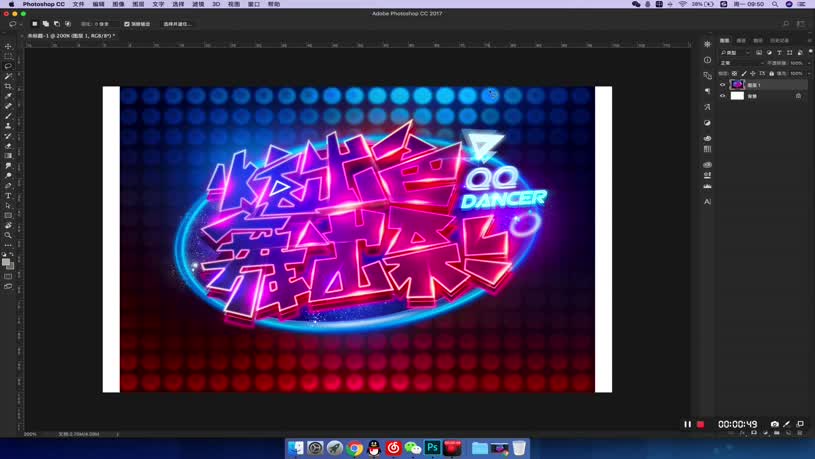Click the Select and Mask button
This screenshot has height=459, width=815.
(177, 24)
